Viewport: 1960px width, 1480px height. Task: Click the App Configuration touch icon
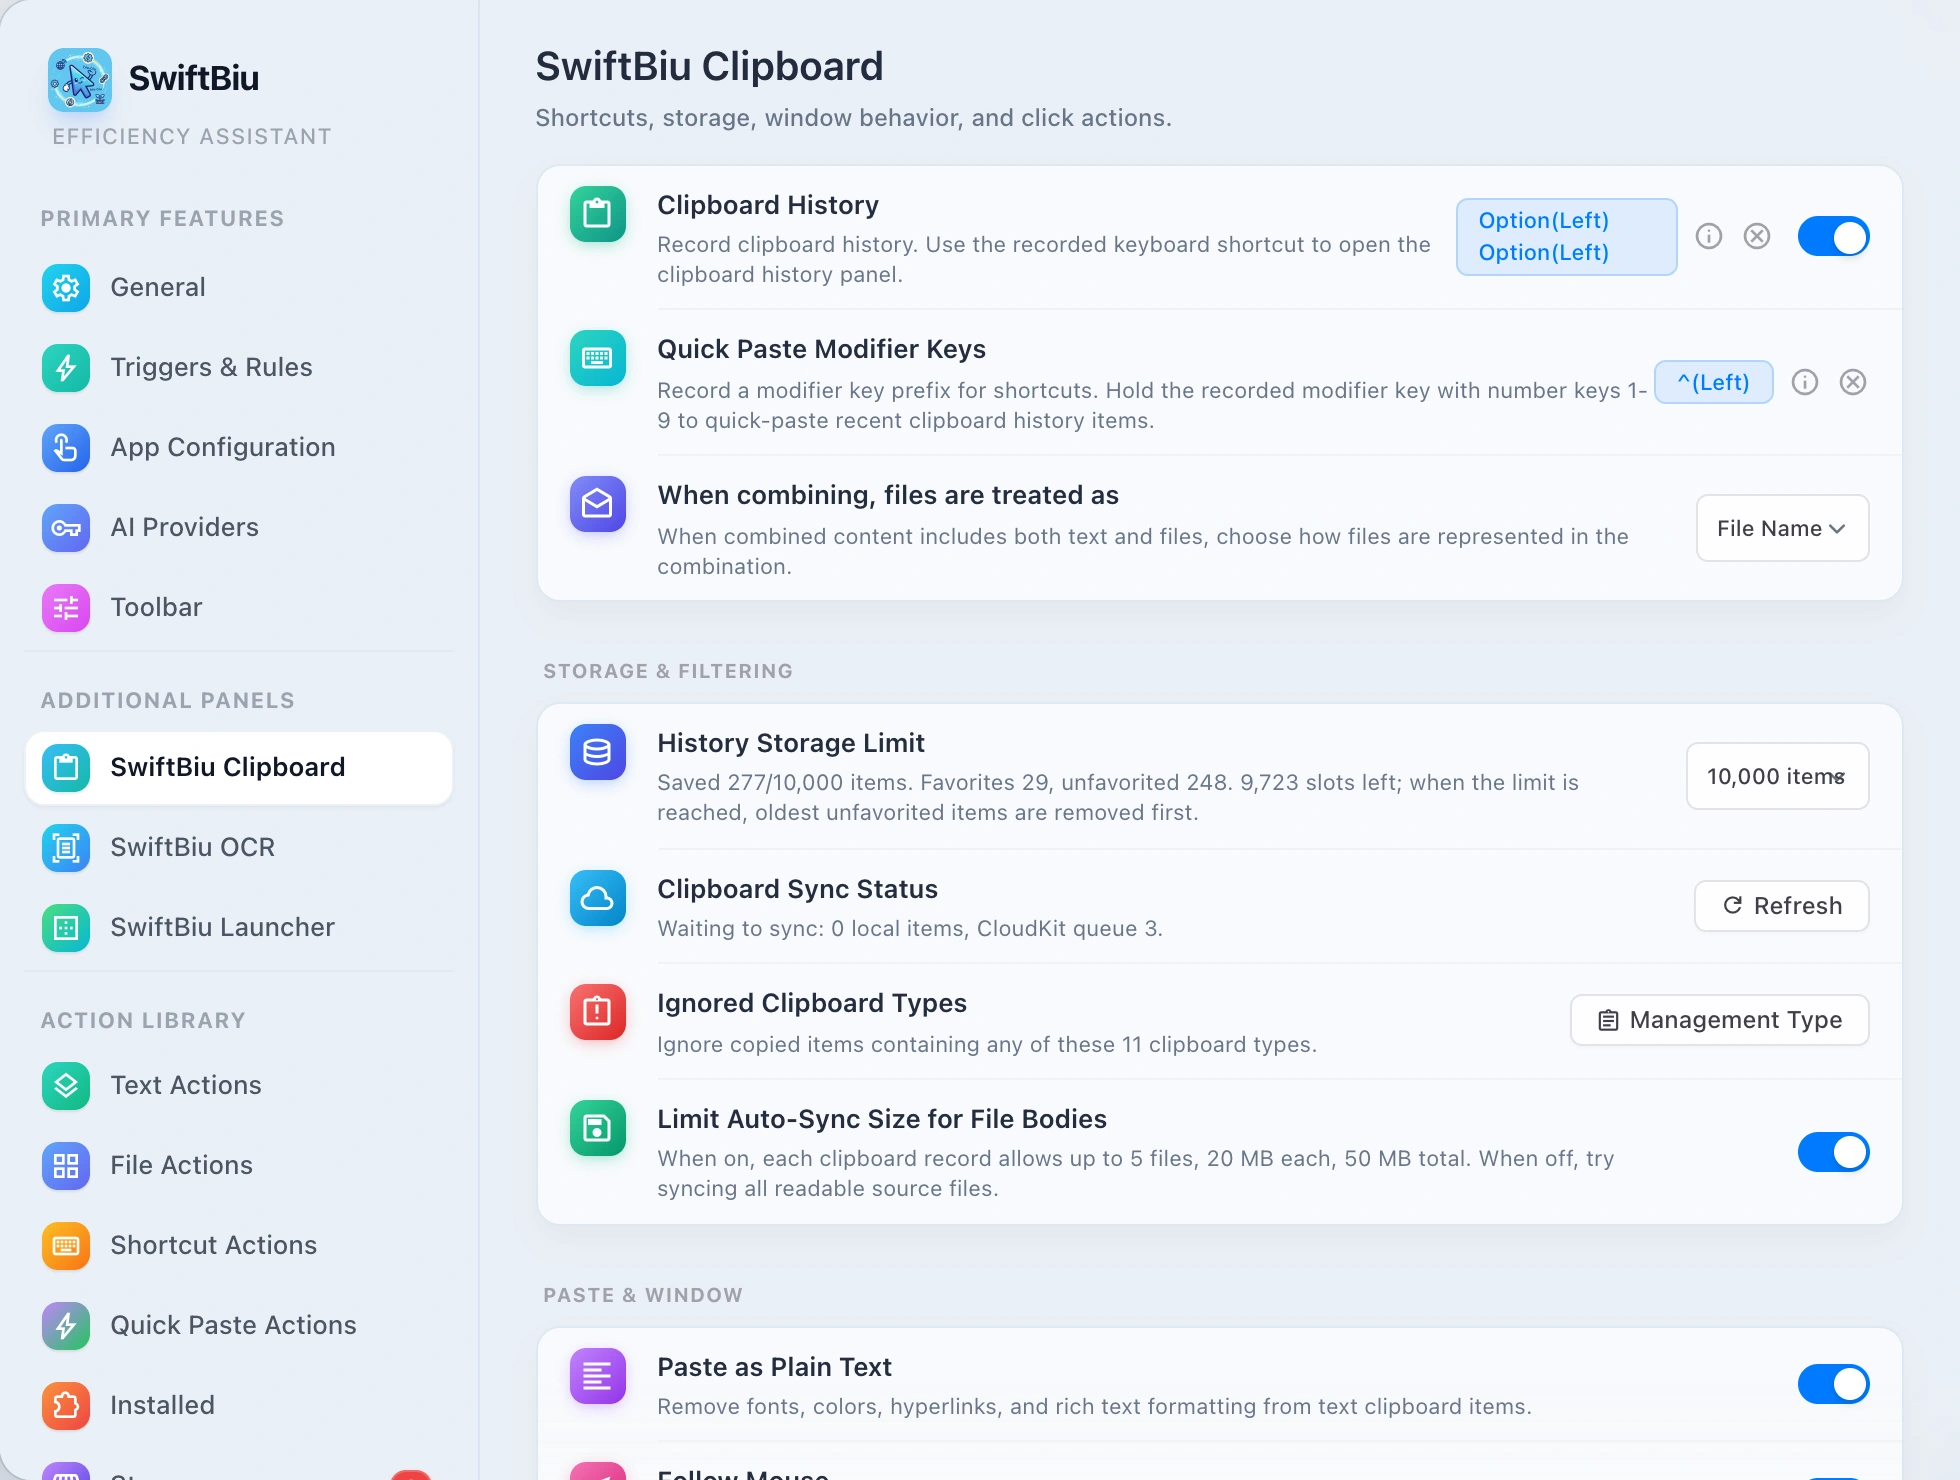(x=66, y=448)
